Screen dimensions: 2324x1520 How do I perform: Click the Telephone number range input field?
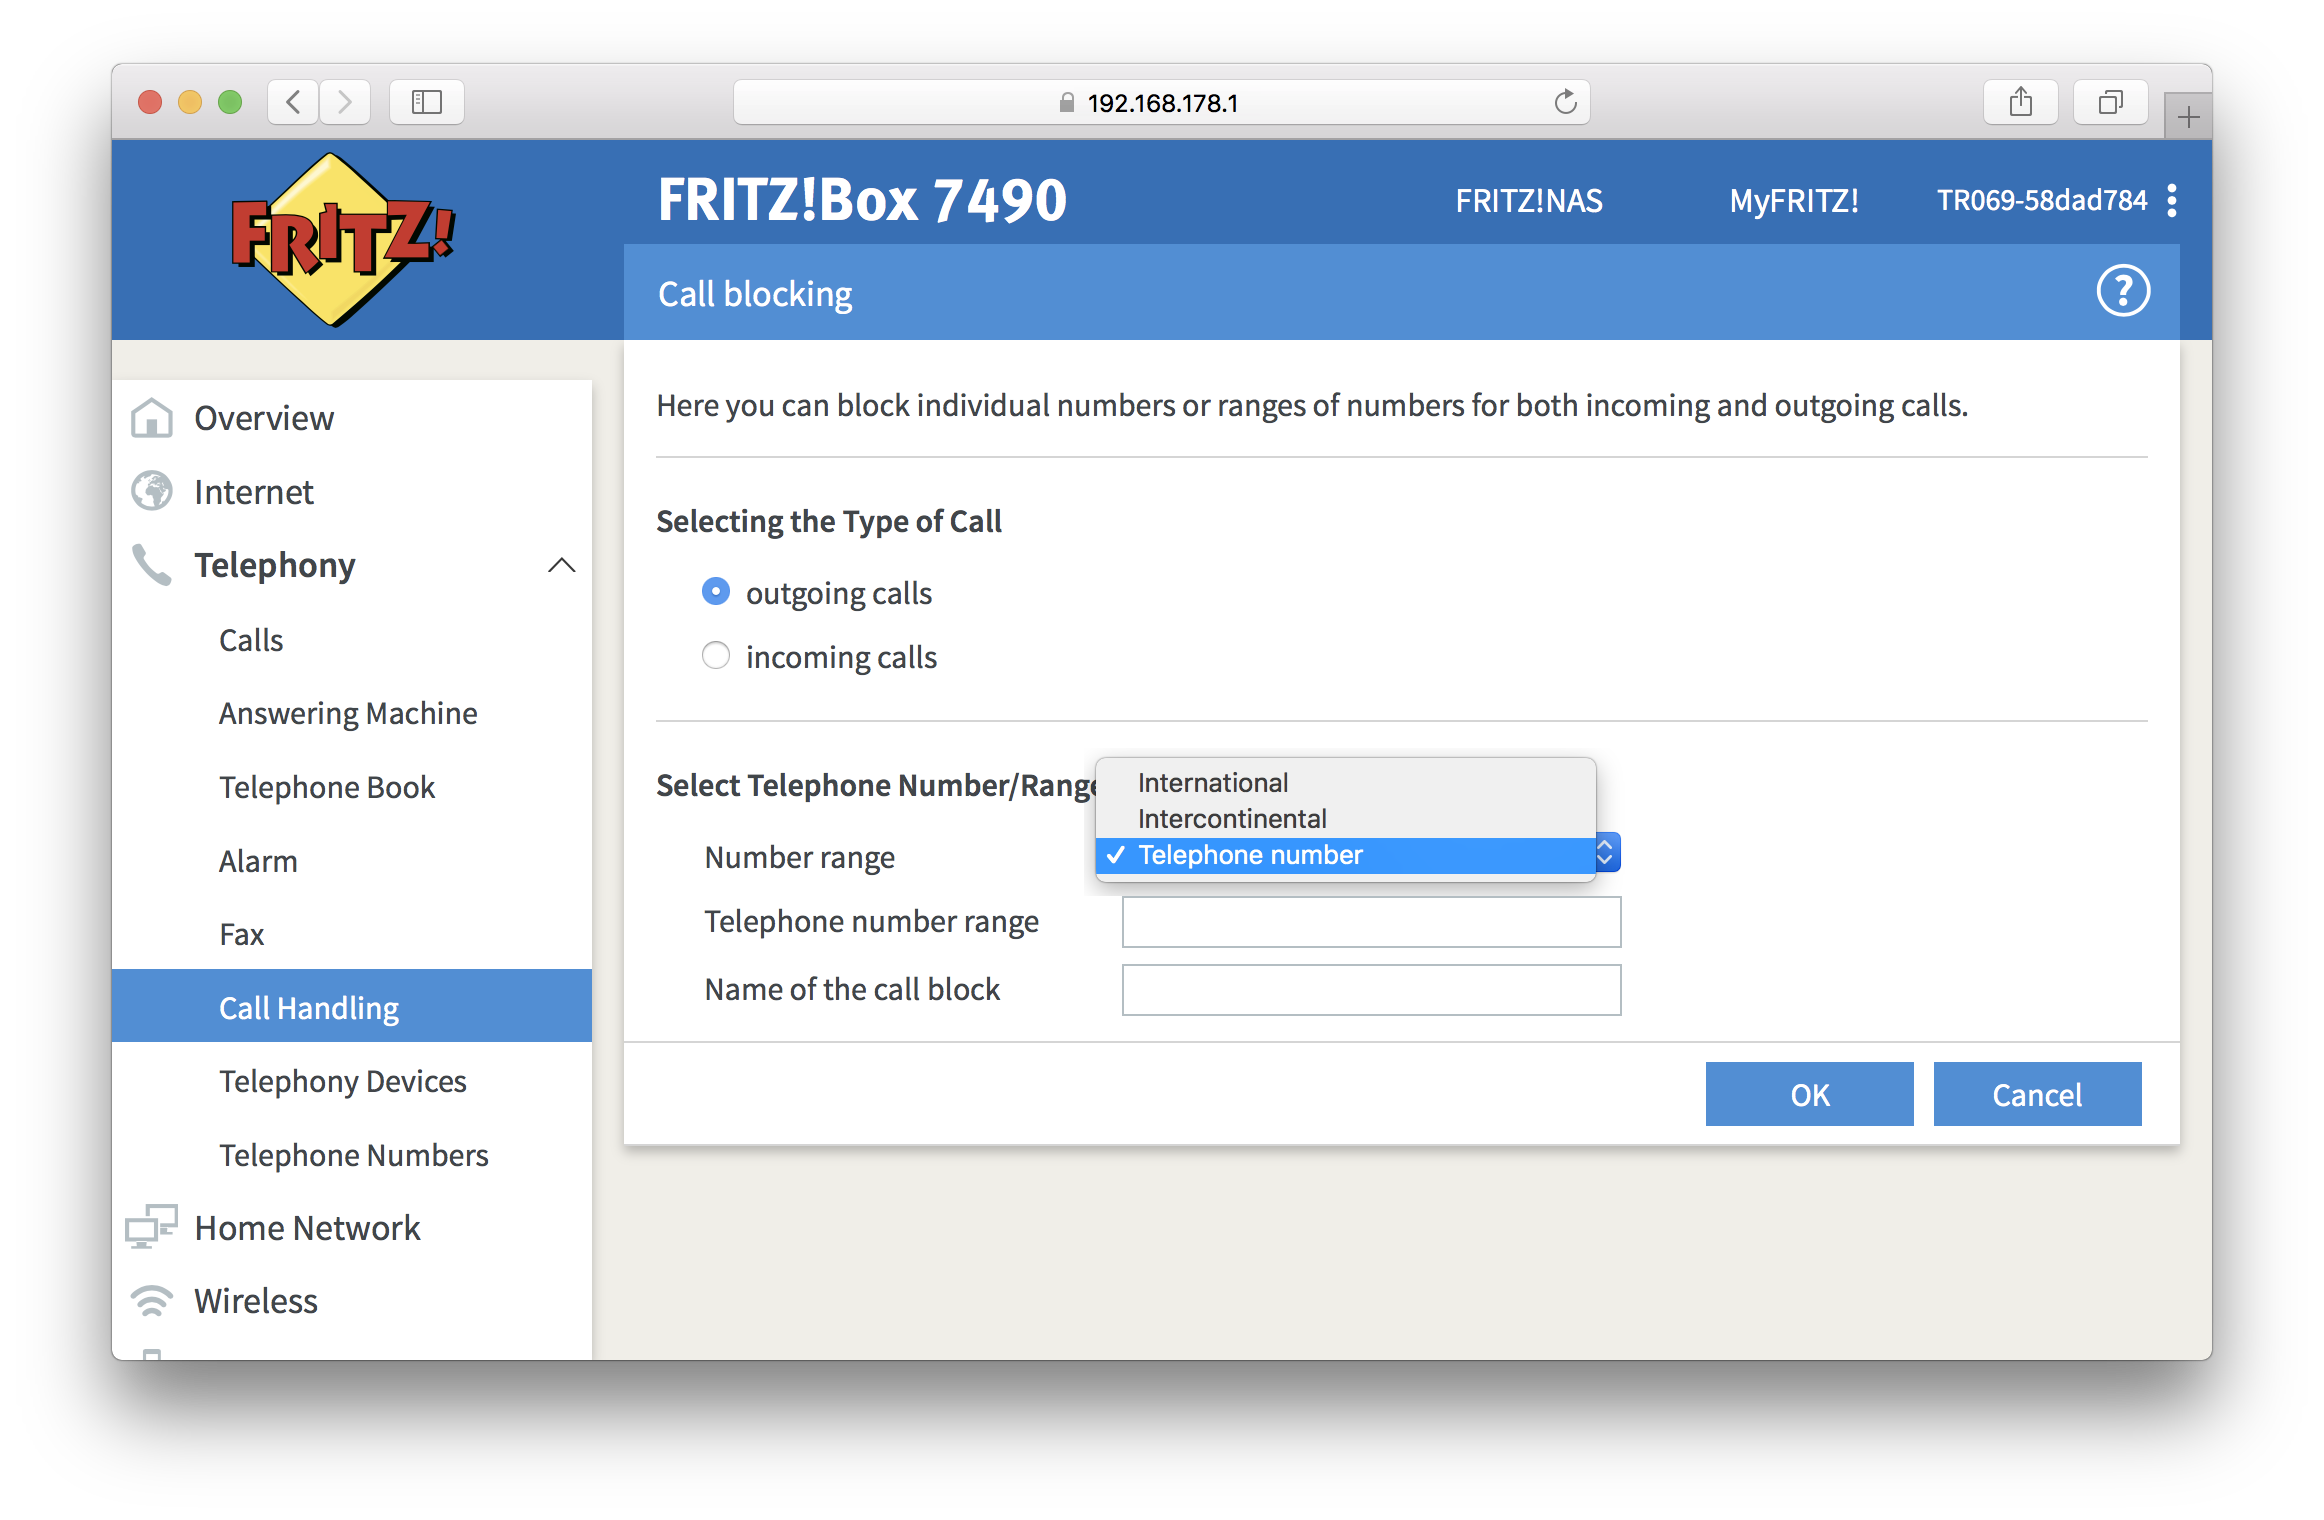1371,921
